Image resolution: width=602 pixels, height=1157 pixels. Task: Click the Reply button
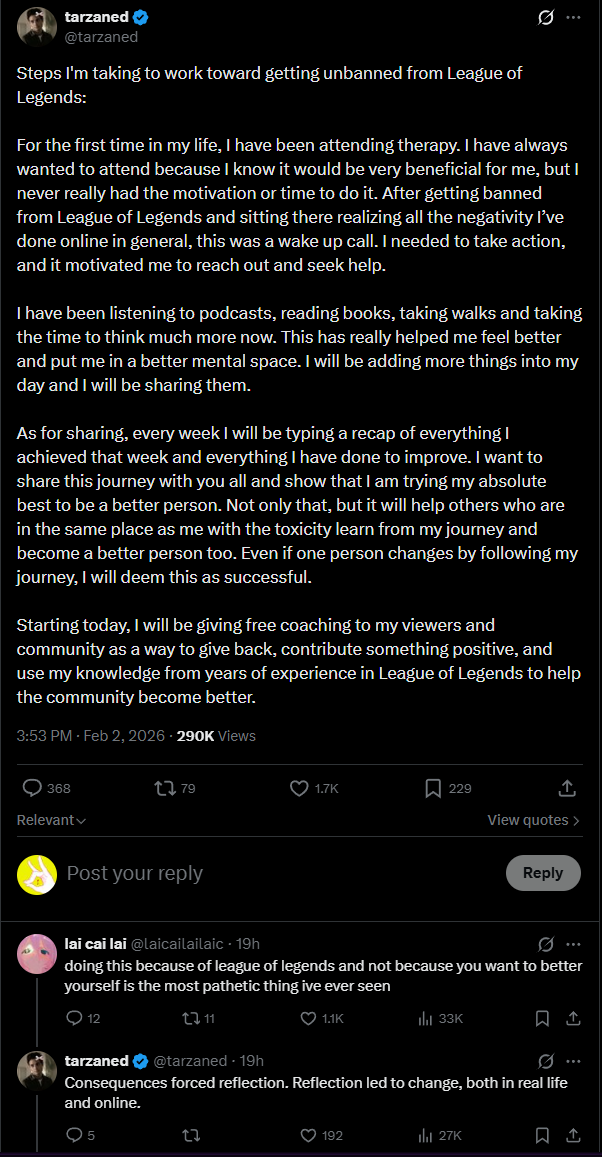pyautogui.click(x=543, y=873)
